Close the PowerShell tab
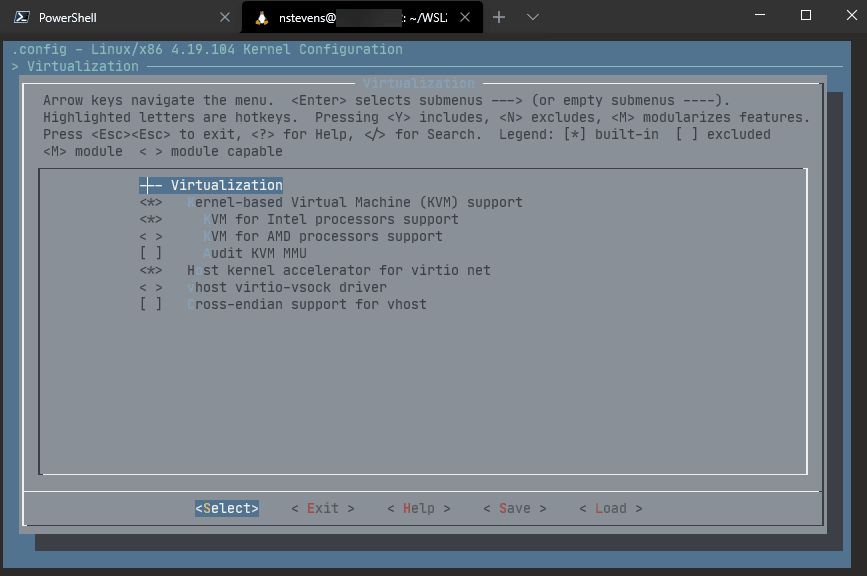This screenshot has width=867, height=576. 224,17
